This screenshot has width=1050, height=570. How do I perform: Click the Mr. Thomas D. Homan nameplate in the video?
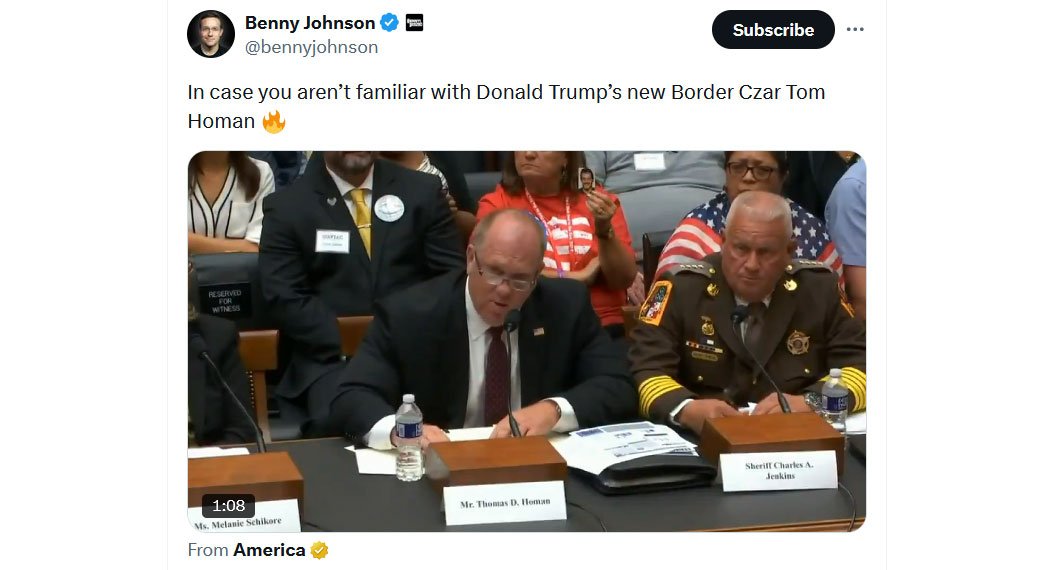pos(506,503)
